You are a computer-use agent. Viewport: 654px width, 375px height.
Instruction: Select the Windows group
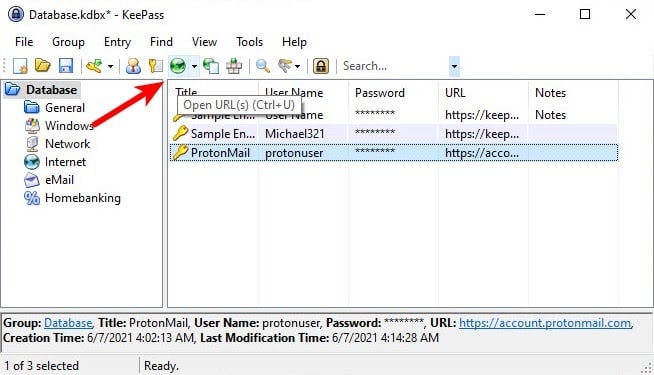pyautogui.click(x=69, y=126)
